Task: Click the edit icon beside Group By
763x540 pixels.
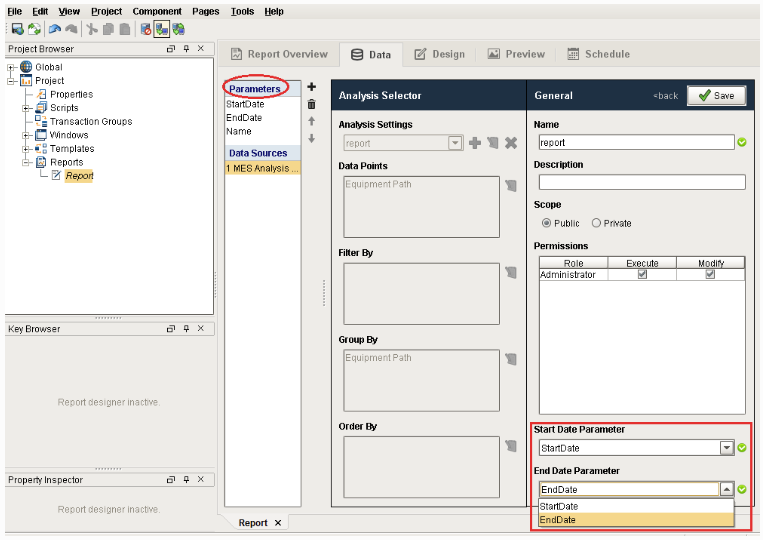Action: point(511,359)
